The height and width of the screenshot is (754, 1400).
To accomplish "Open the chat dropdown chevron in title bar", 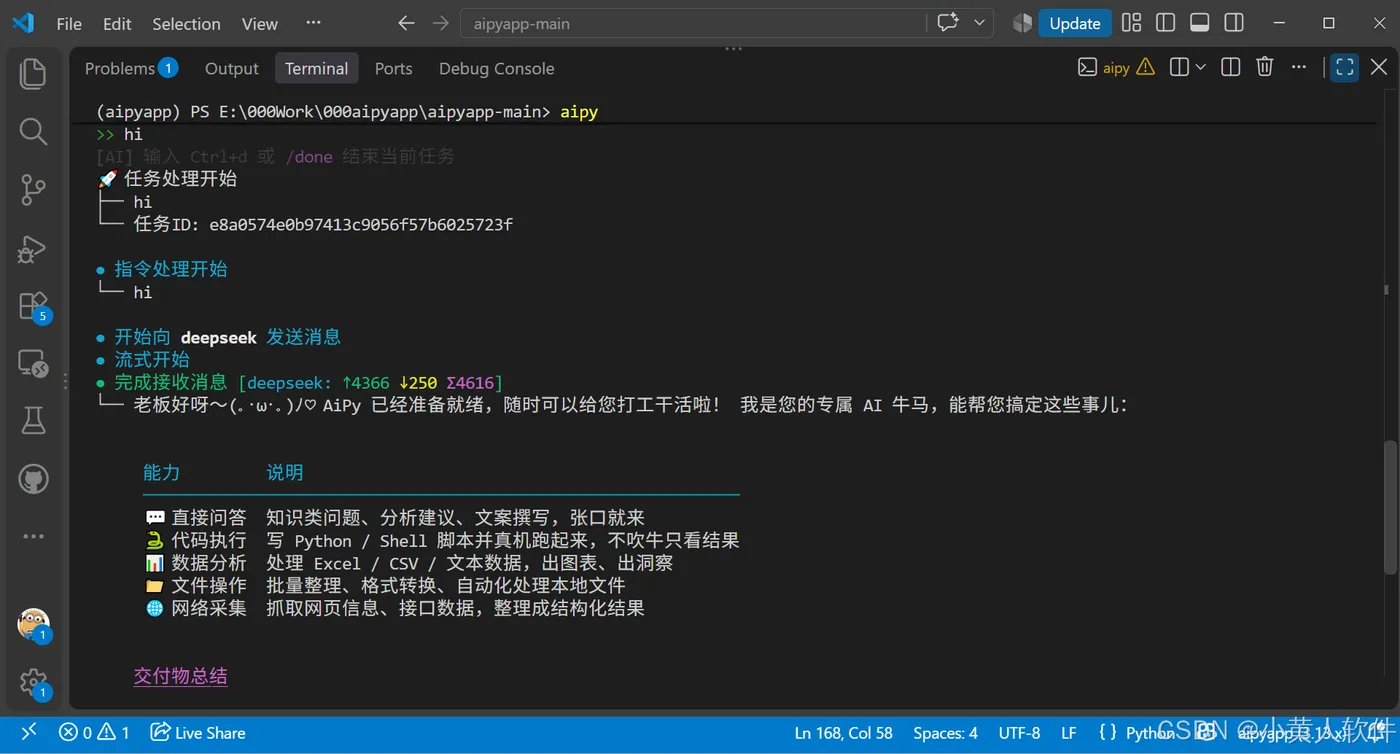I will click(979, 23).
